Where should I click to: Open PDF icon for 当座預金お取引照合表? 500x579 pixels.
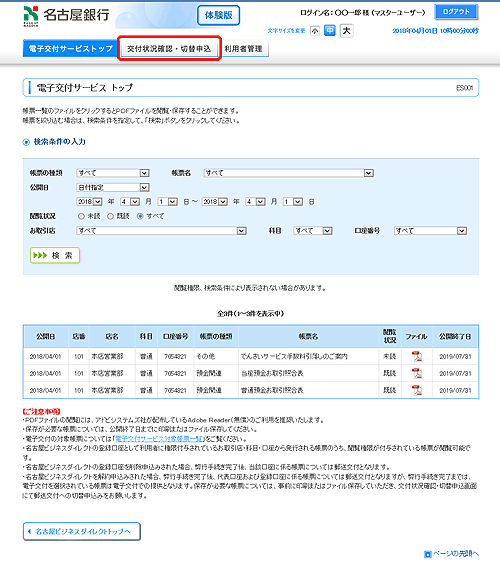click(417, 373)
